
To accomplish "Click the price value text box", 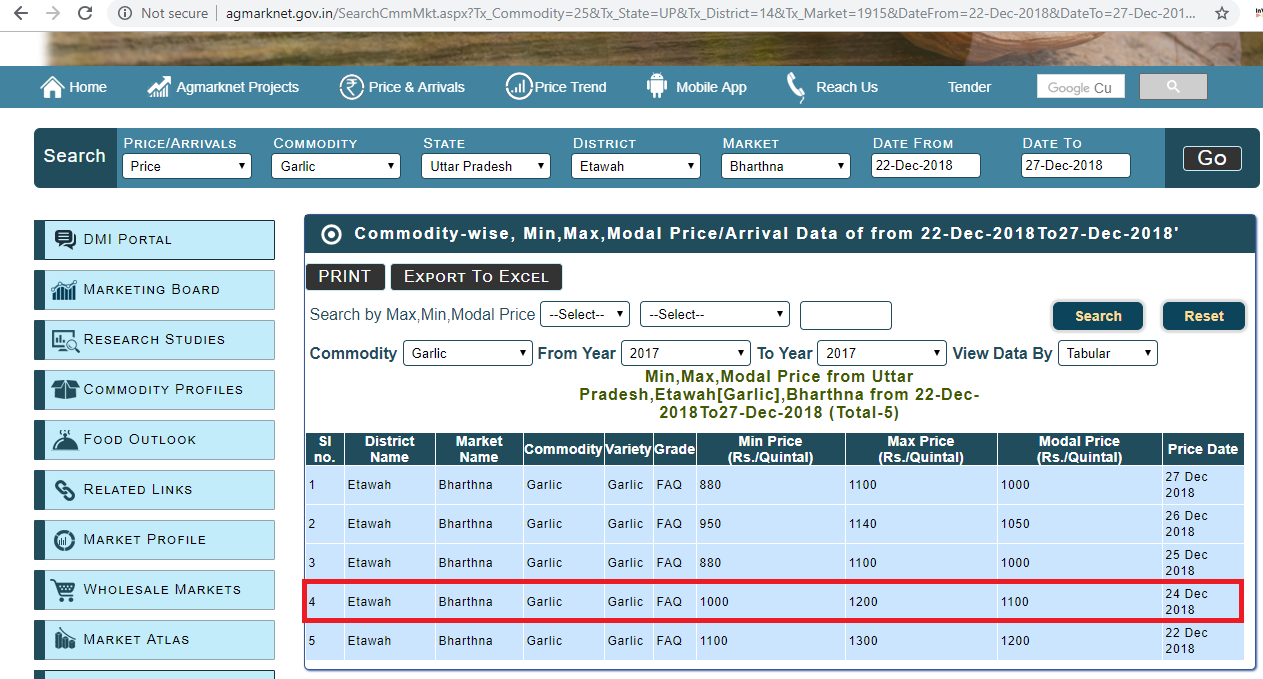I will point(845,315).
